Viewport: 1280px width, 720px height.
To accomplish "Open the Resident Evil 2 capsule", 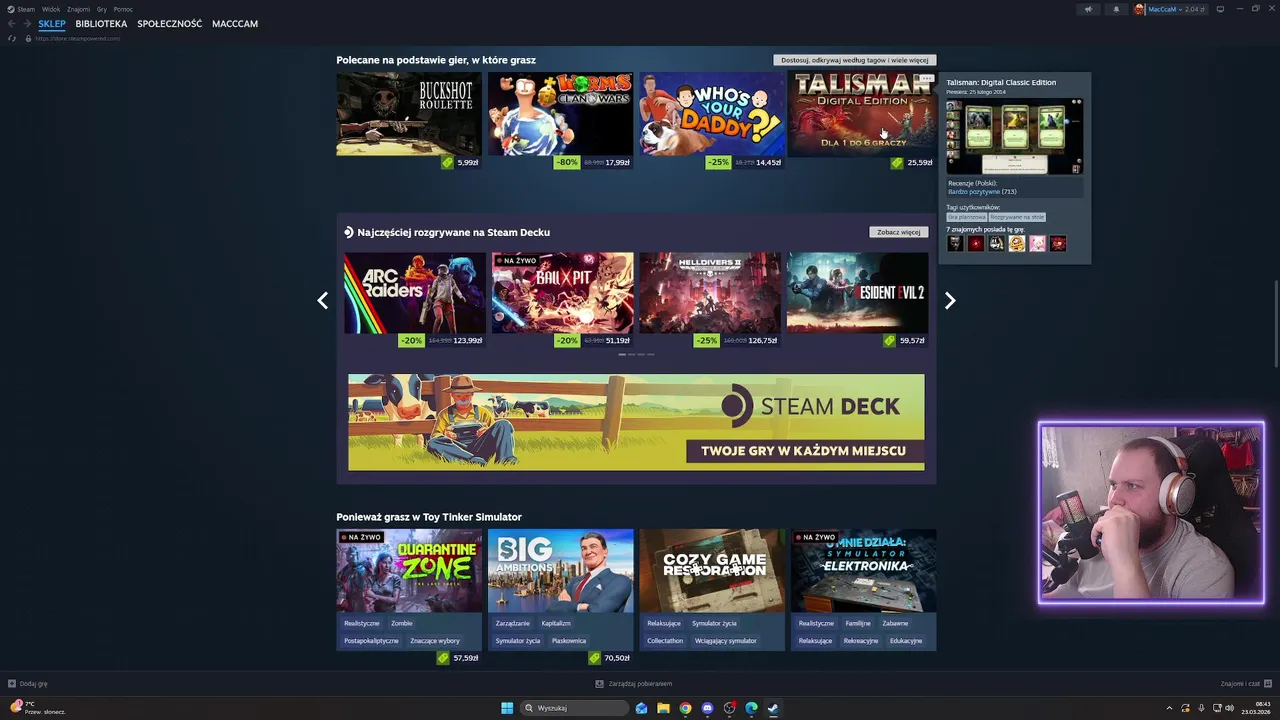I will (x=858, y=293).
